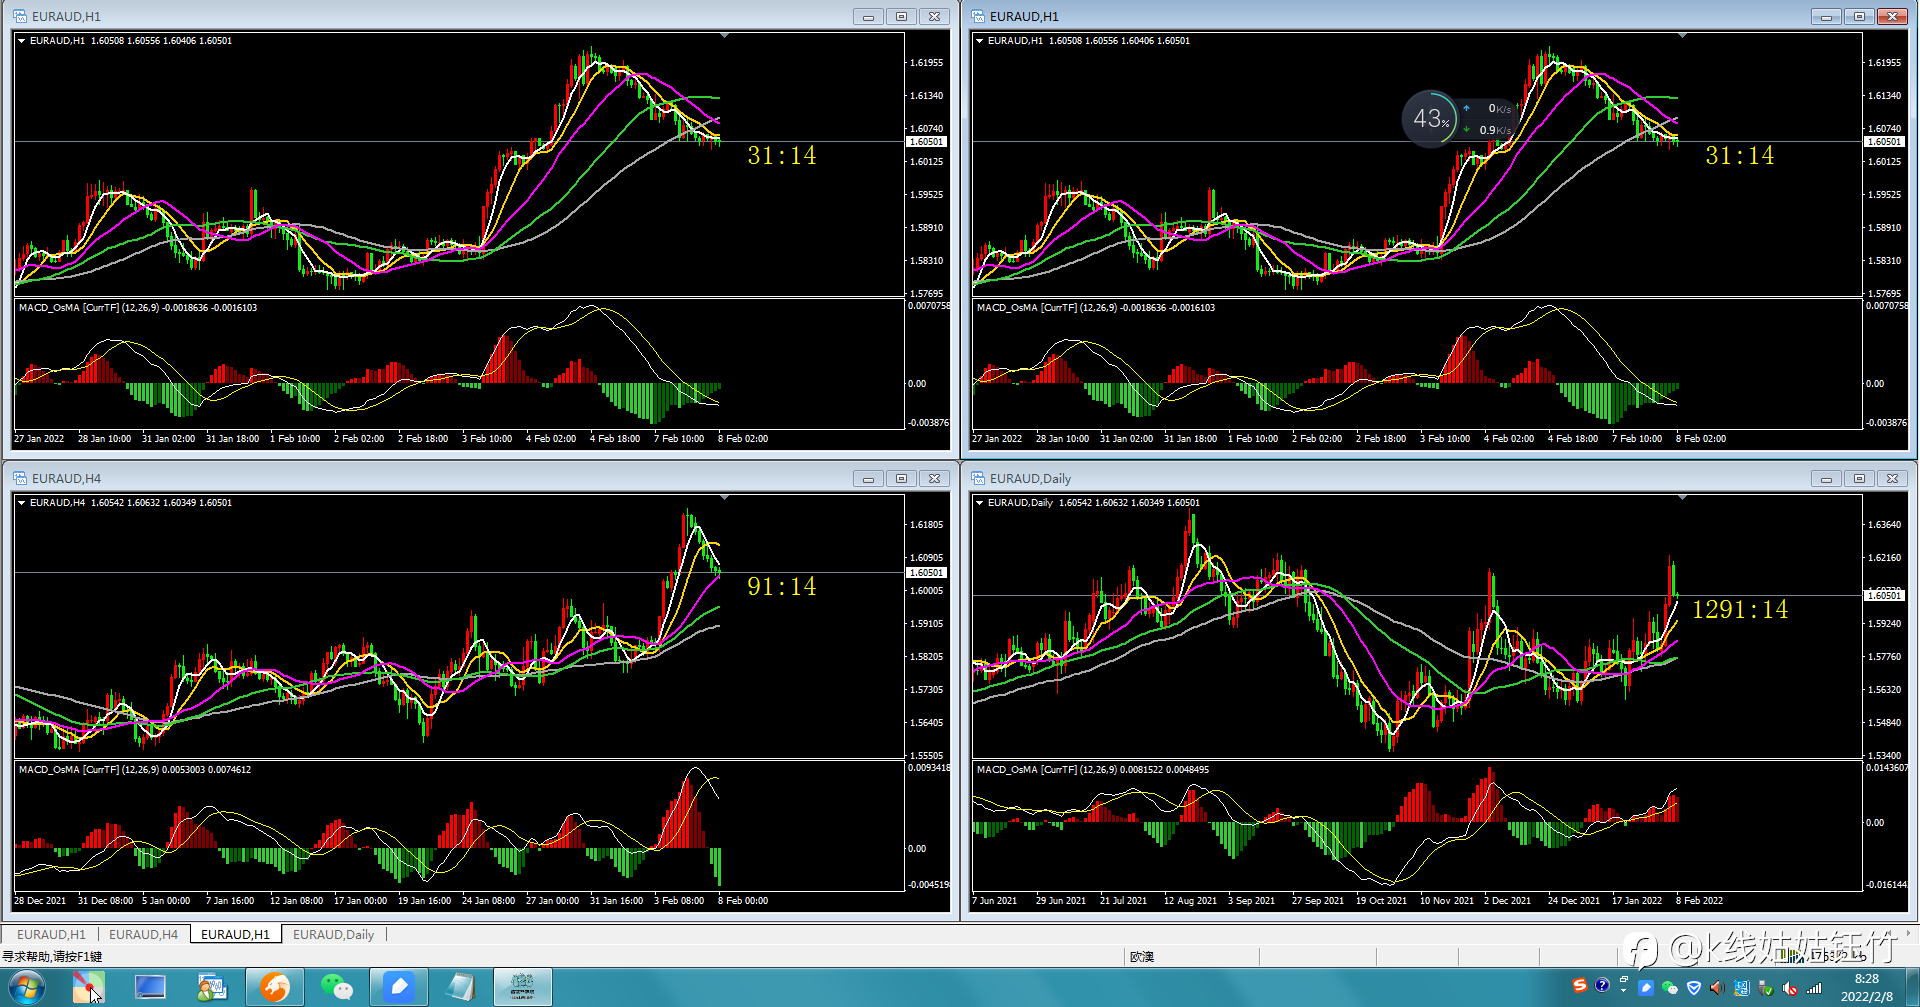Viewport: 1920px width, 1007px height.
Task: Click the show desktop strip
Action: [x=1912, y=987]
